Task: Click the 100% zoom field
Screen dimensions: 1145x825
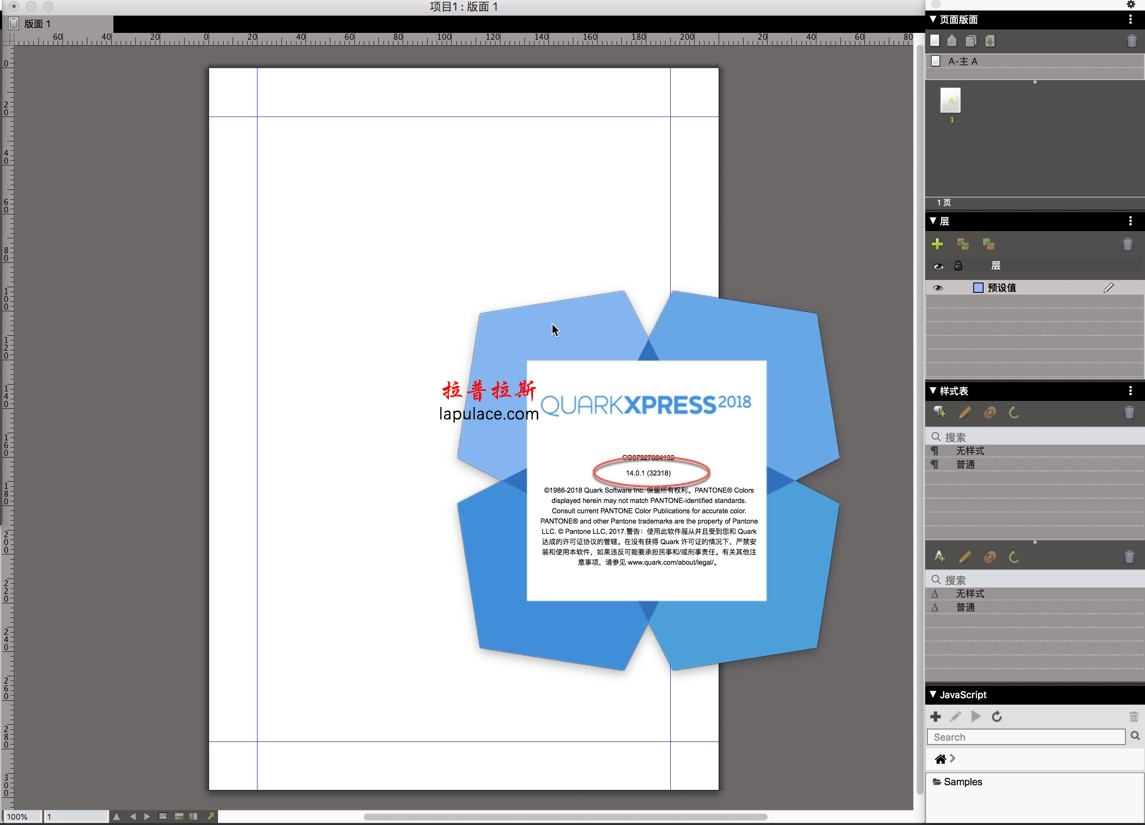Action: pyautogui.click(x=21, y=816)
